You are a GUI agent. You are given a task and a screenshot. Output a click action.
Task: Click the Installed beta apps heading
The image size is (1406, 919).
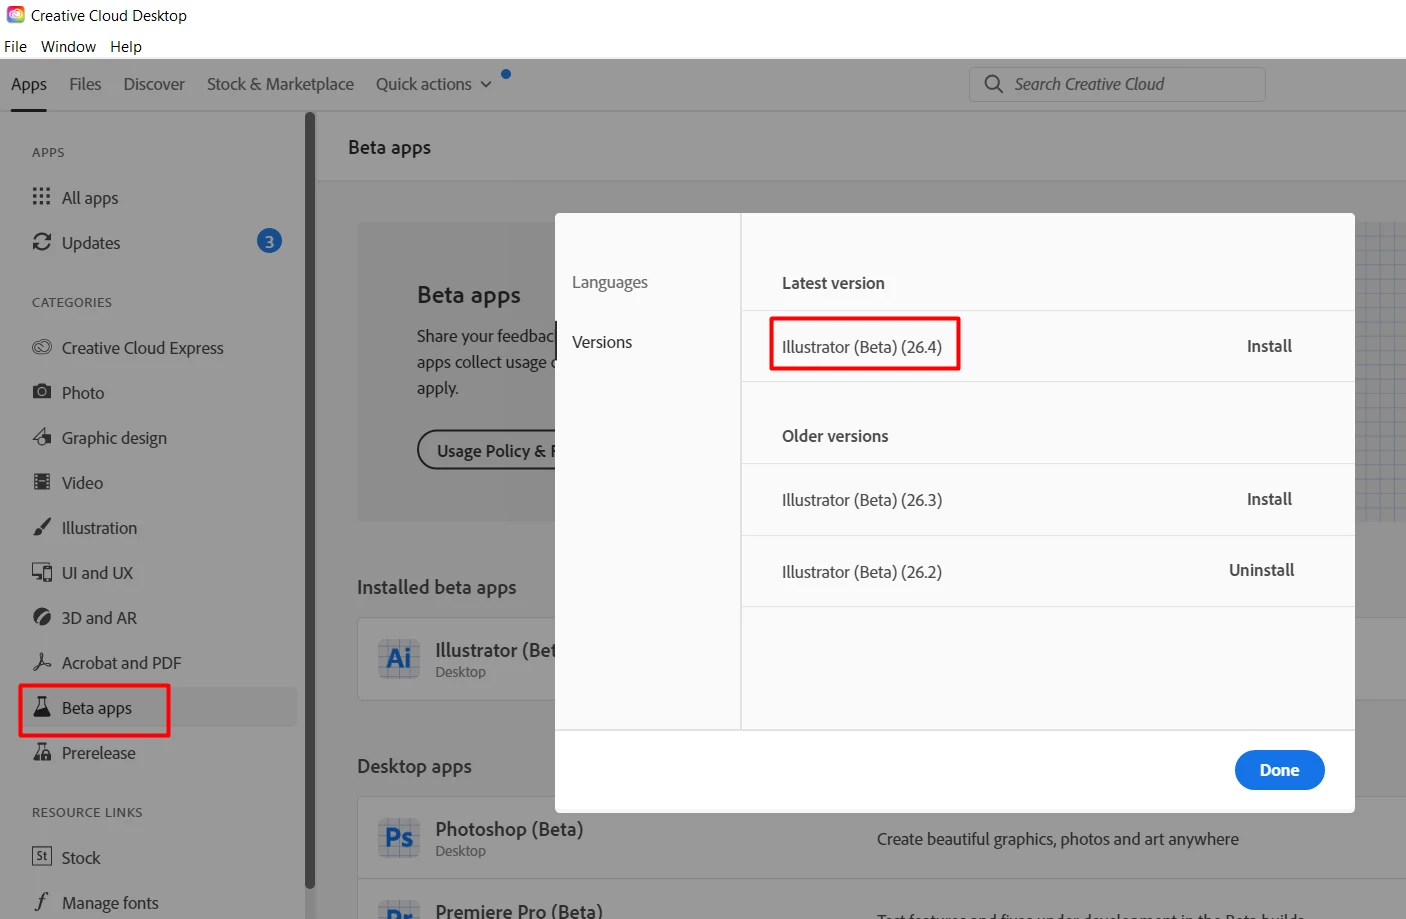pyautogui.click(x=437, y=587)
